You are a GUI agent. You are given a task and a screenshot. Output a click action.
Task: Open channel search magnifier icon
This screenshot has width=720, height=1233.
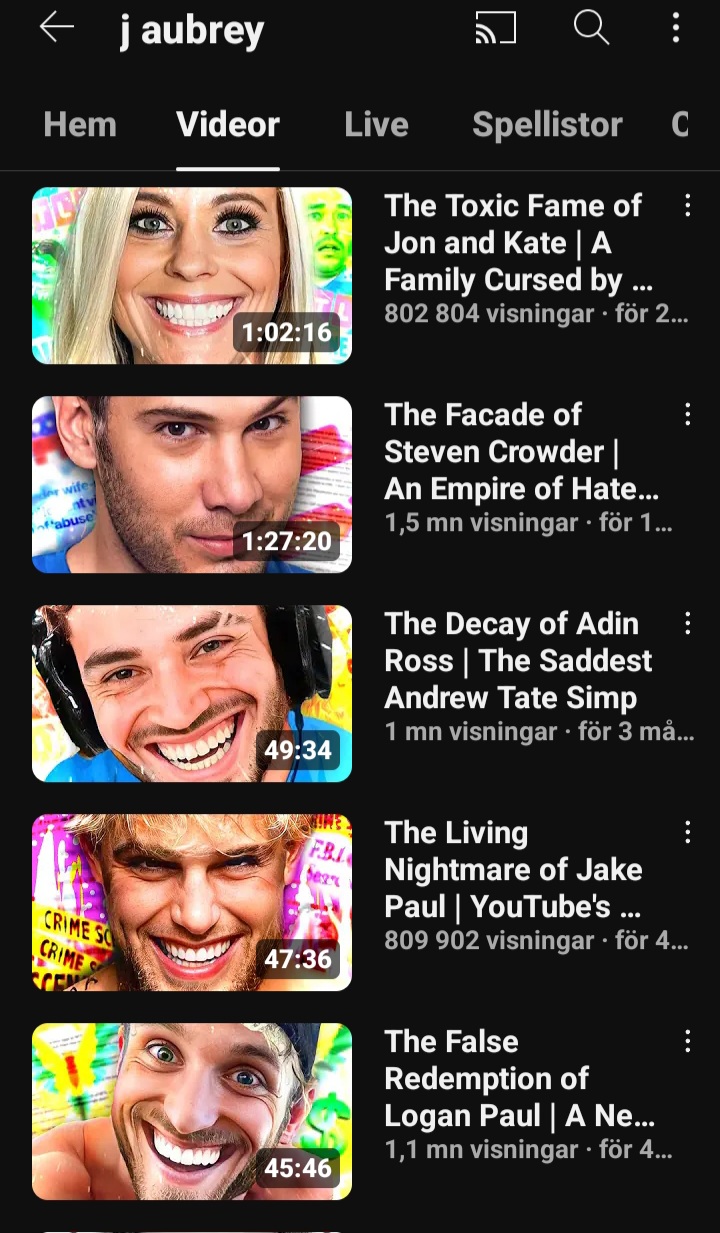591,28
